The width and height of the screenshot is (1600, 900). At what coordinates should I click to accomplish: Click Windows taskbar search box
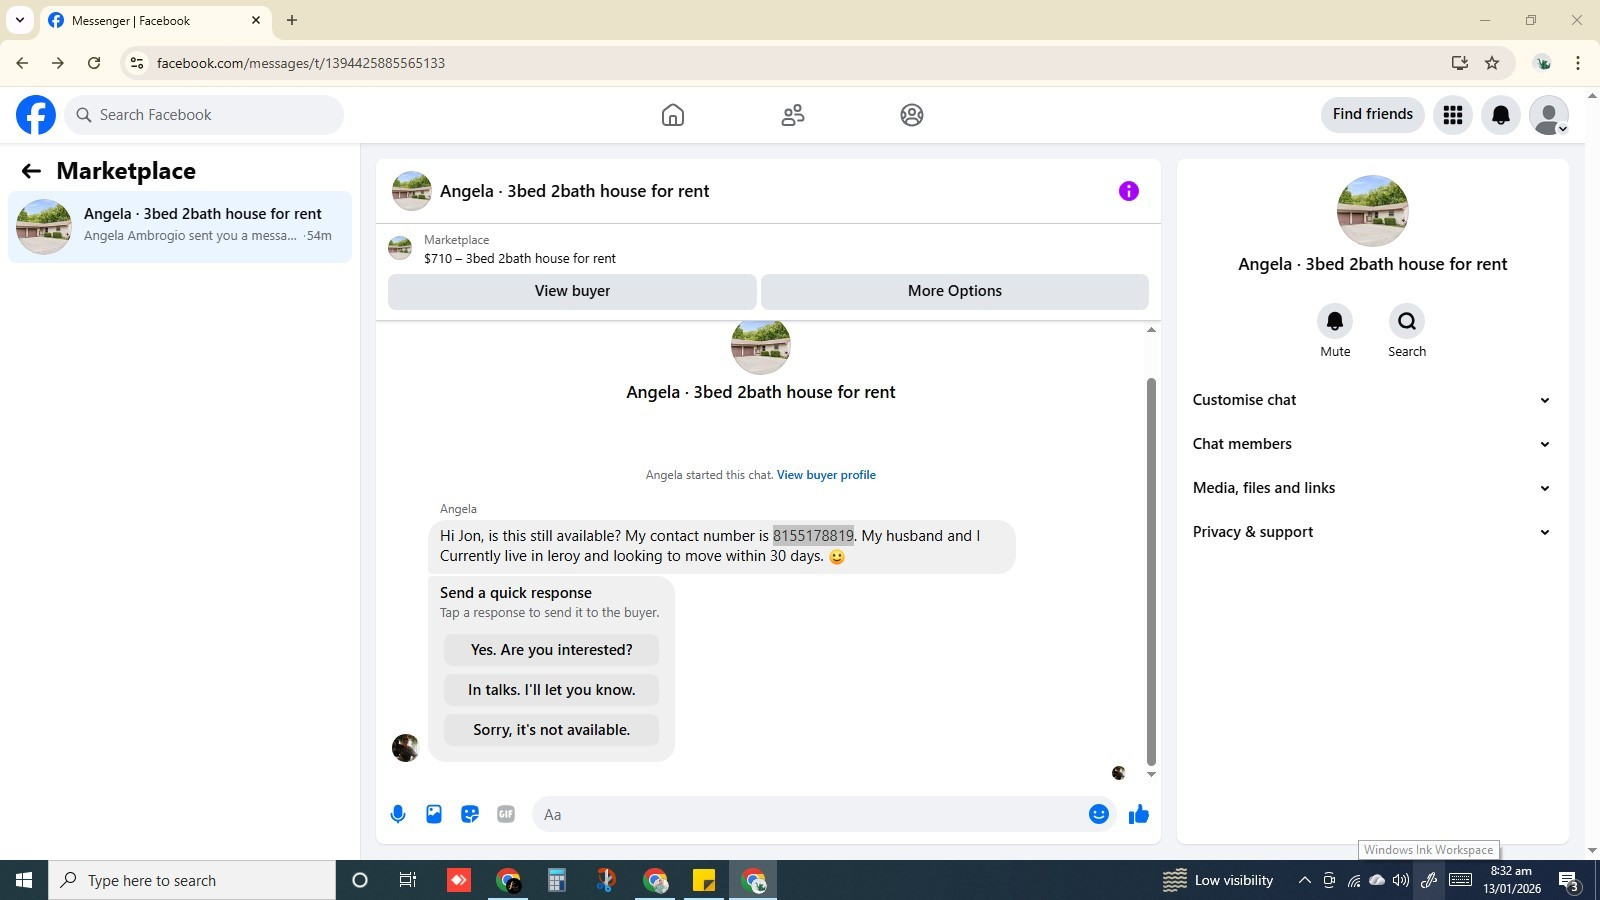(192, 880)
